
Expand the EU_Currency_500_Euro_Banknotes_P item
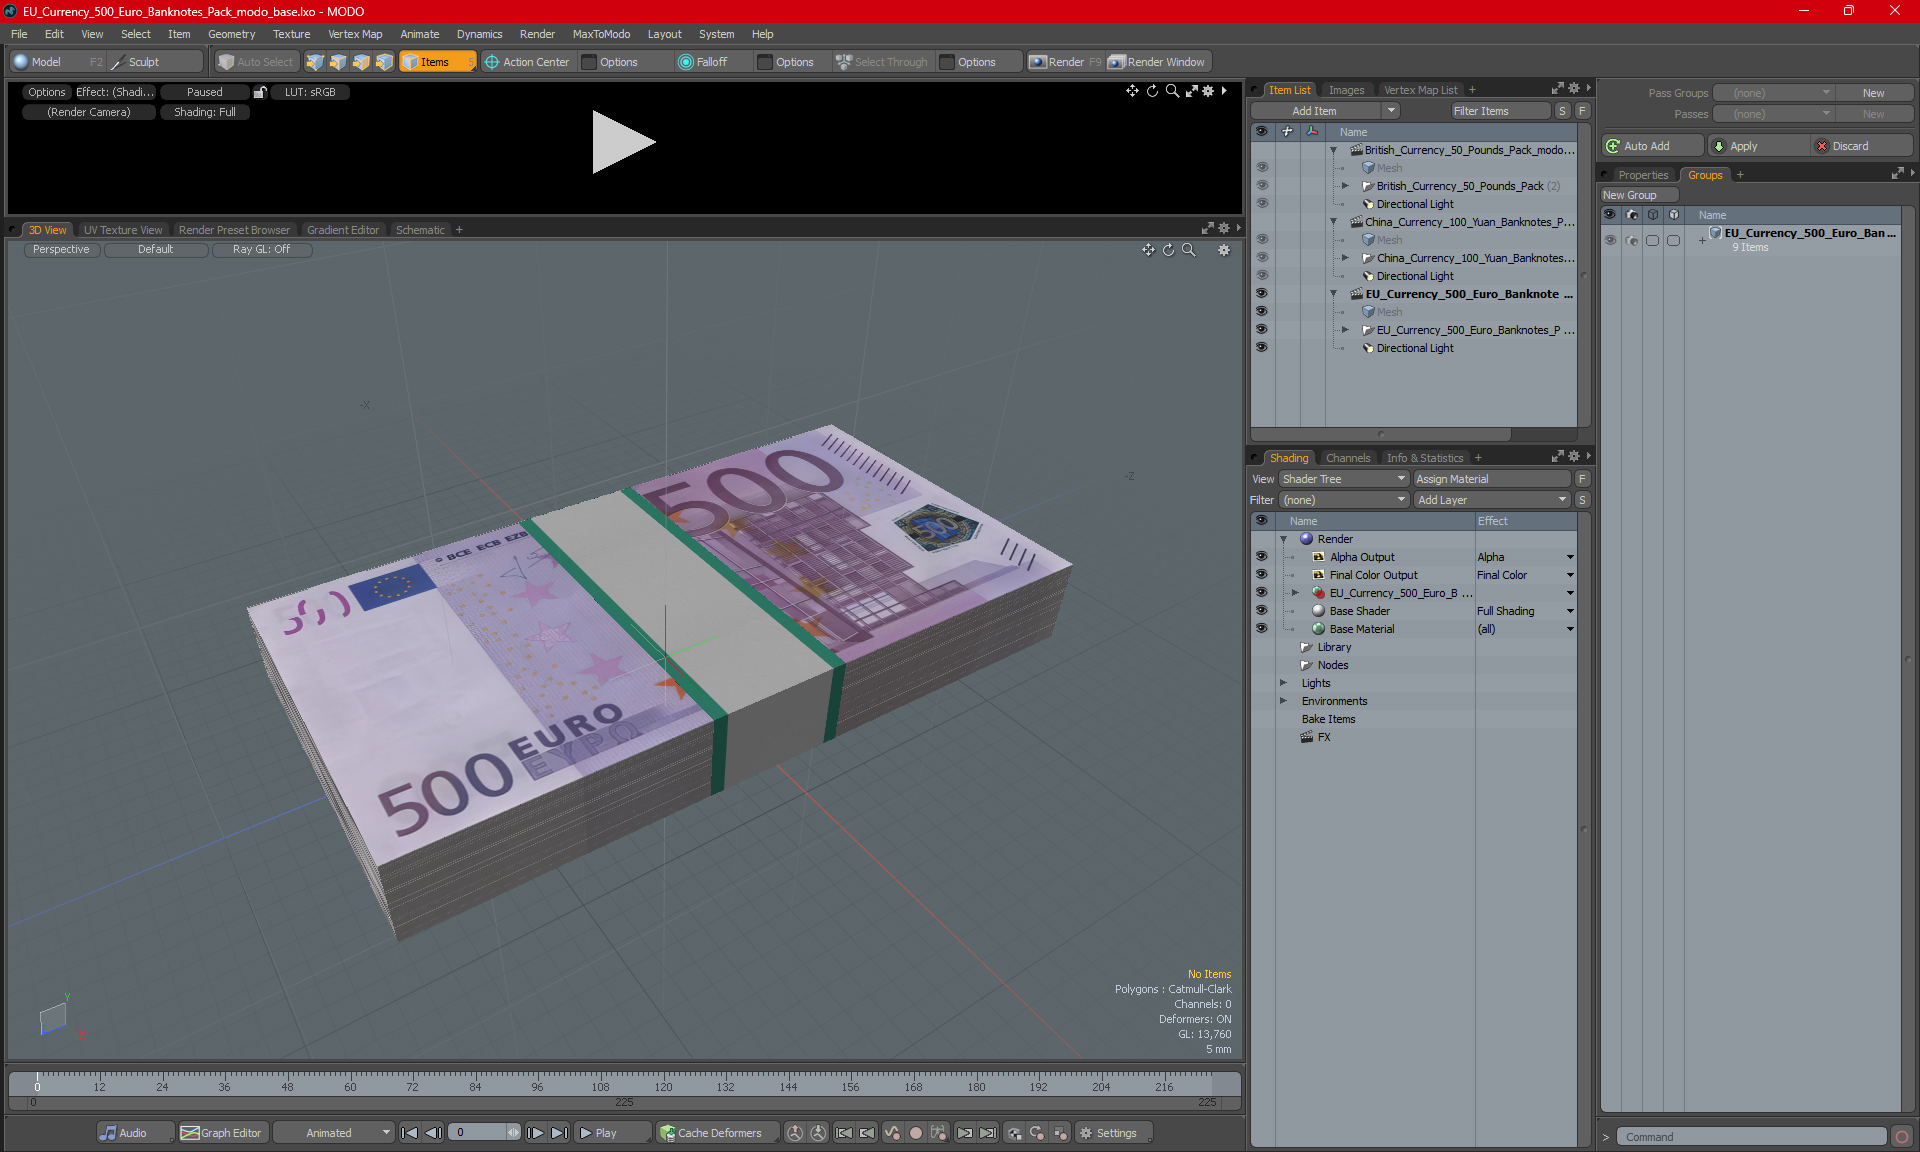click(x=1345, y=330)
